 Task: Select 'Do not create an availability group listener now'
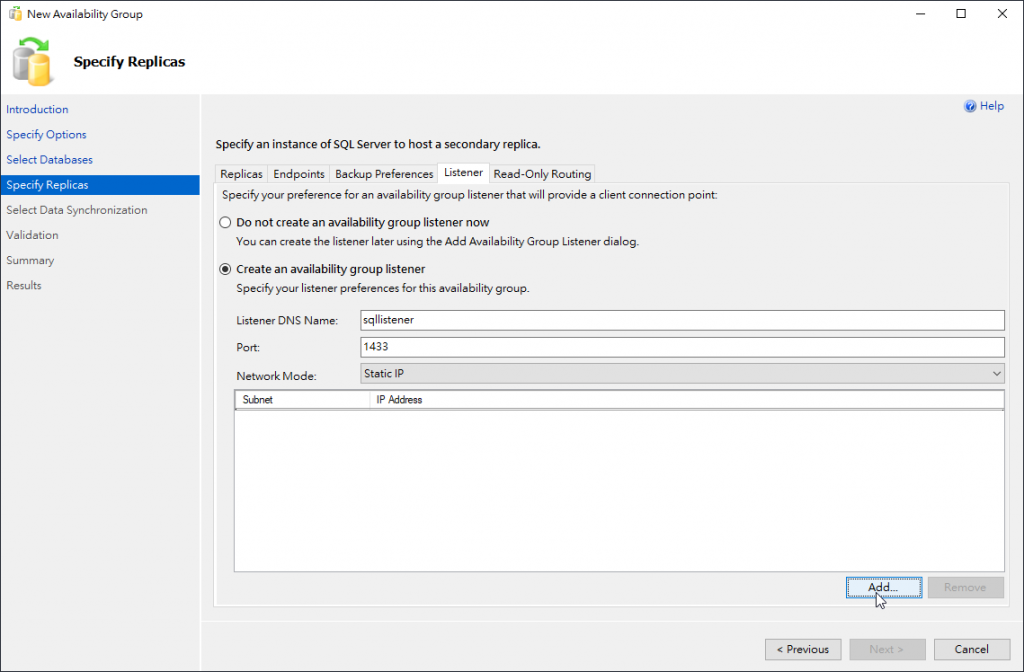225,222
